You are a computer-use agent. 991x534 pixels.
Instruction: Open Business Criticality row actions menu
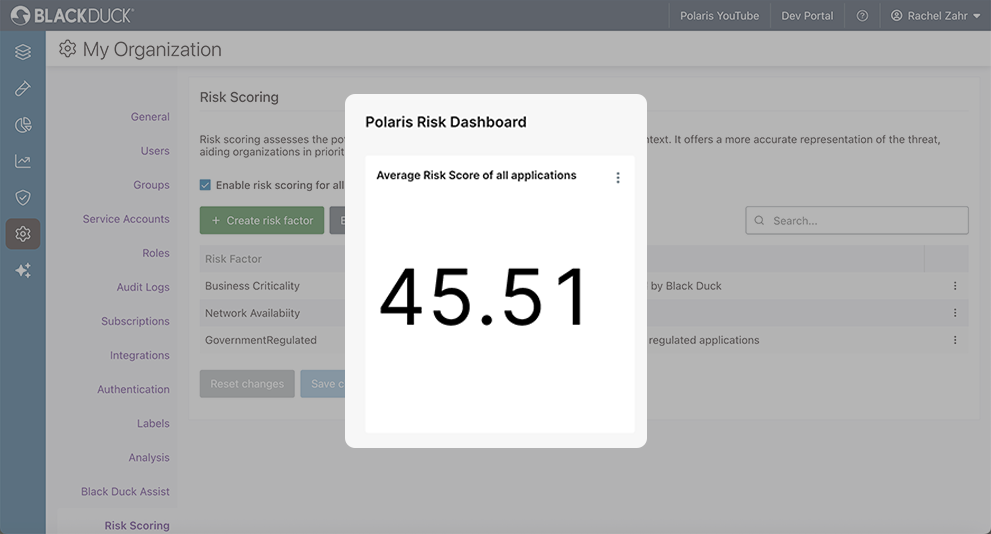click(955, 286)
